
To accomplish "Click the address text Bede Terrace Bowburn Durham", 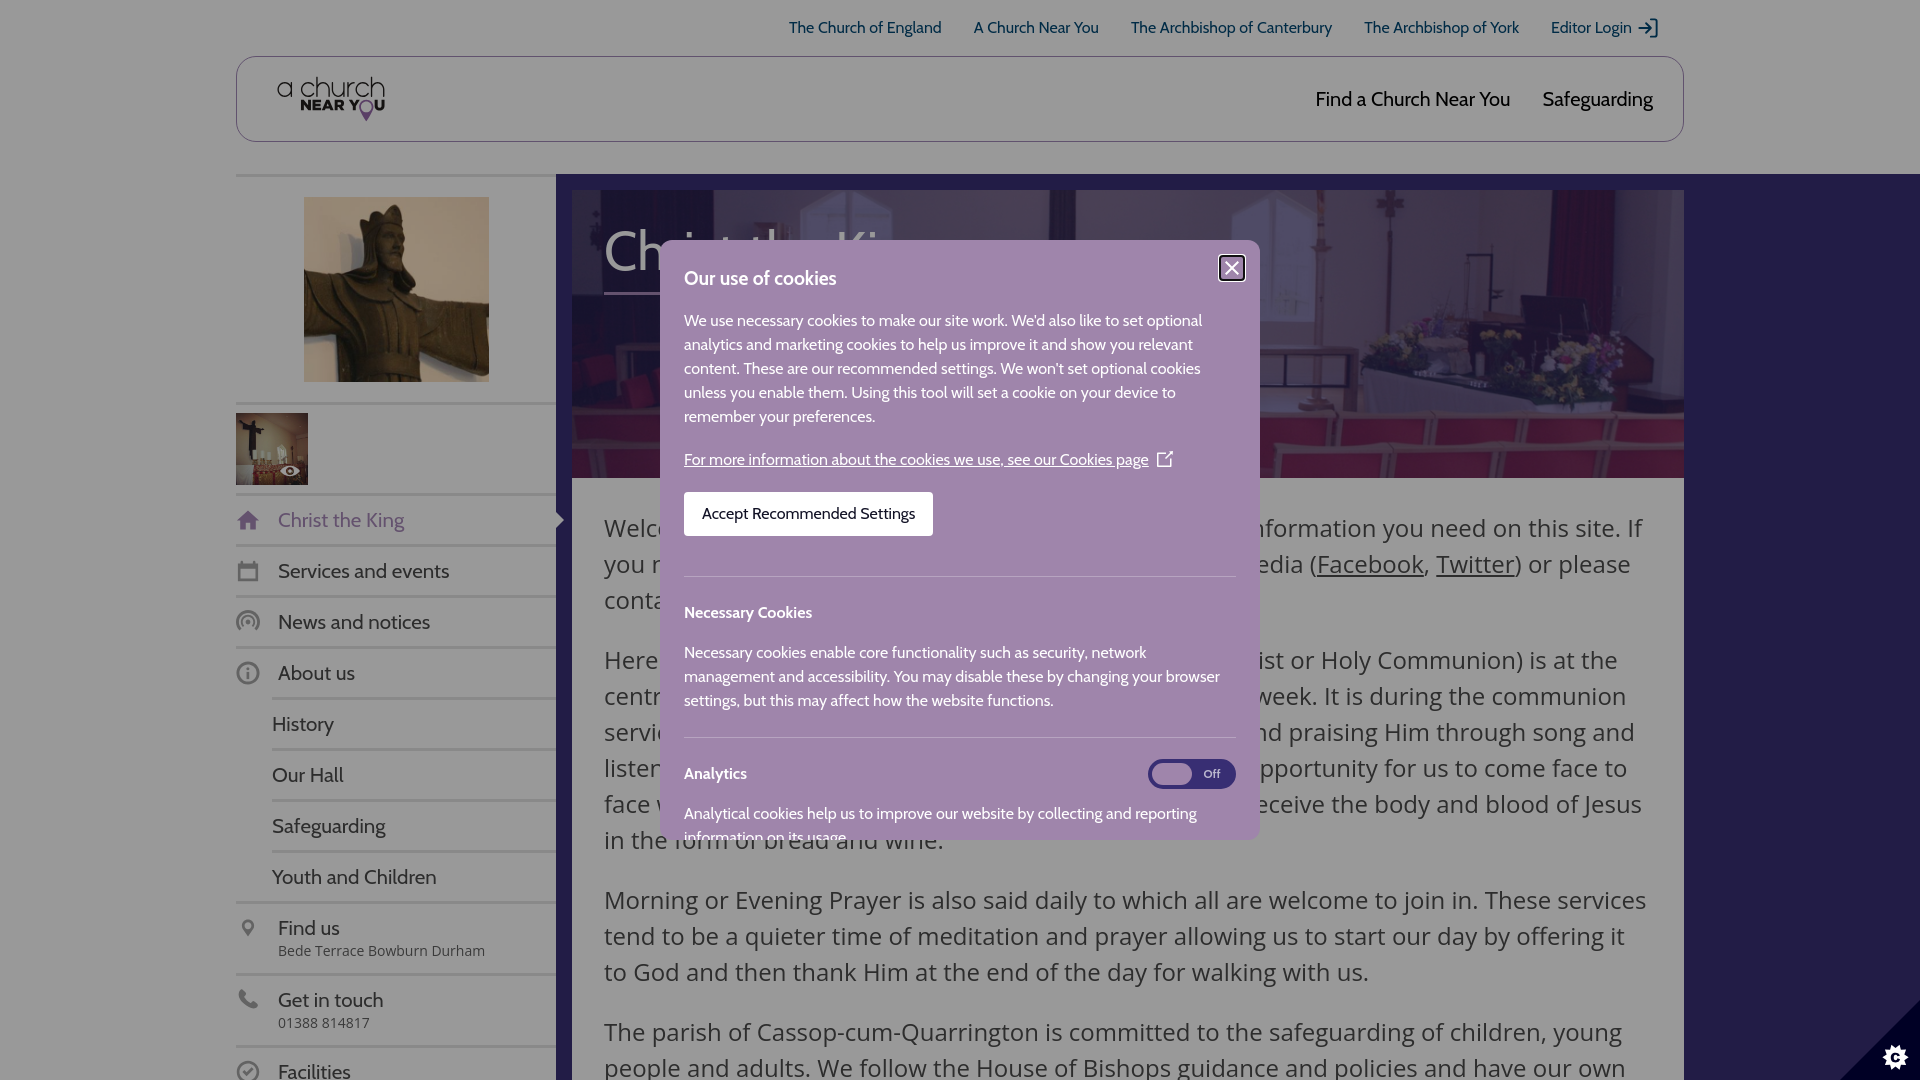I will tap(381, 951).
